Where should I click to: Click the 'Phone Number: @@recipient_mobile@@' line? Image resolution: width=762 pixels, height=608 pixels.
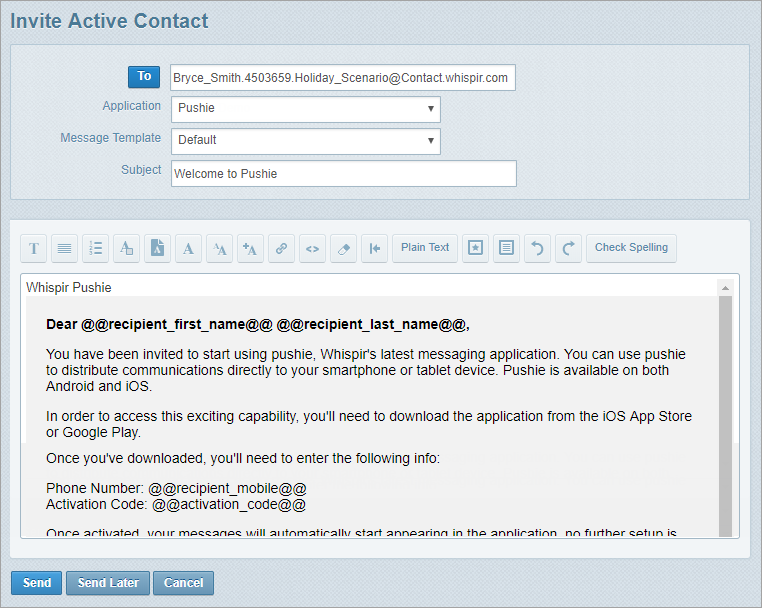pos(176,488)
